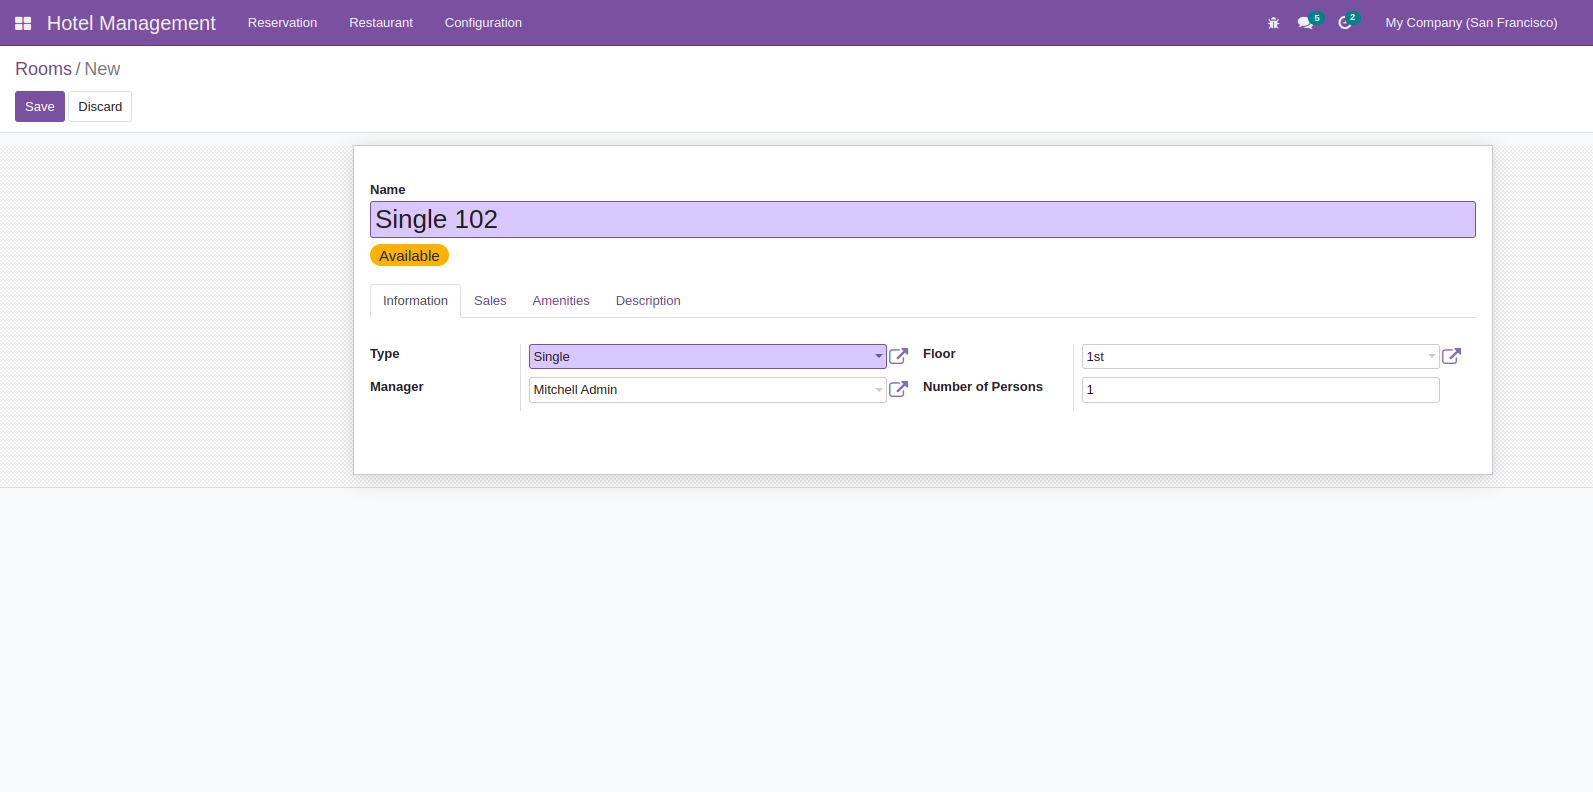1593x792 pixels.
Task: Discard the new room changes
Action: point(100,107)
